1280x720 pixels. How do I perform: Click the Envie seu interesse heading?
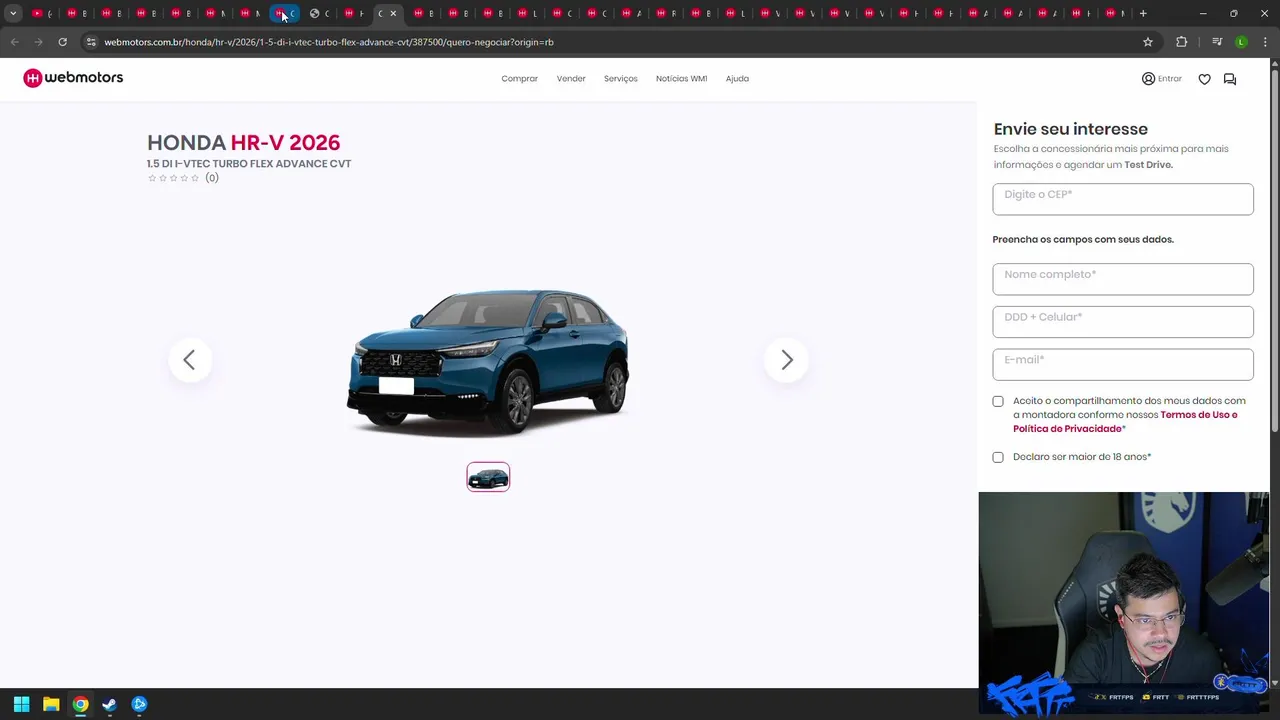coord(1070,129)
